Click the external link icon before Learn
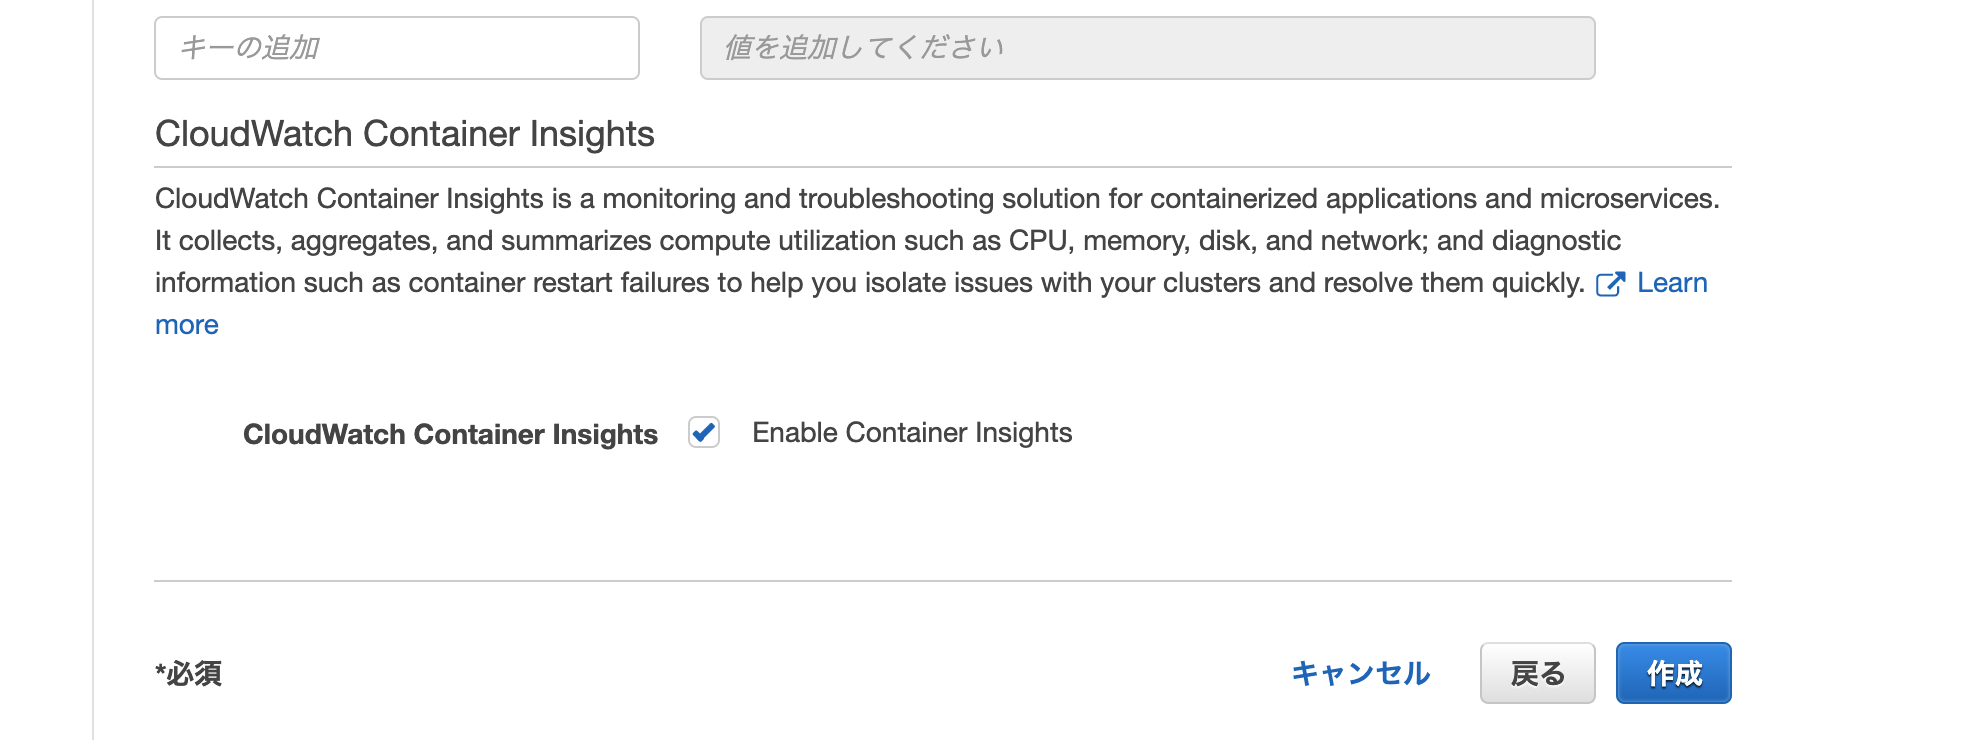 pyautogui.click(x=1610, y=284)
